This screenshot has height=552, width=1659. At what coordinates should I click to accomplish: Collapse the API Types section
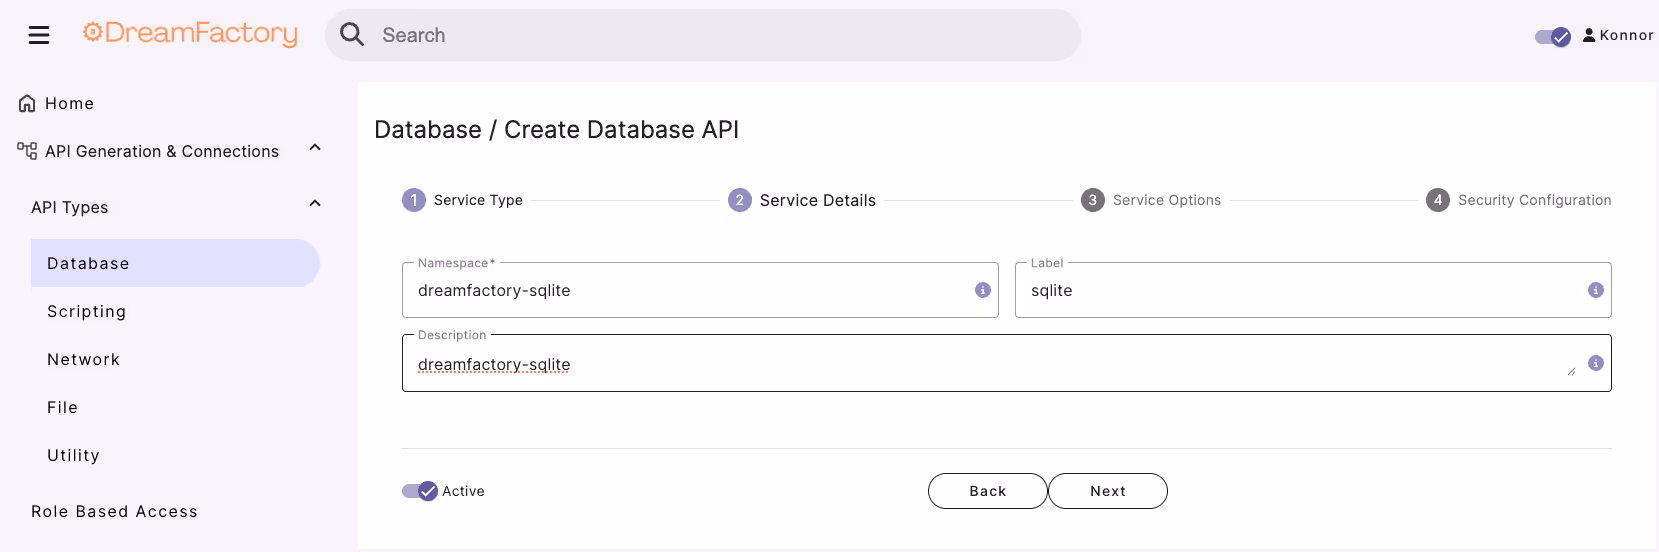315,204
